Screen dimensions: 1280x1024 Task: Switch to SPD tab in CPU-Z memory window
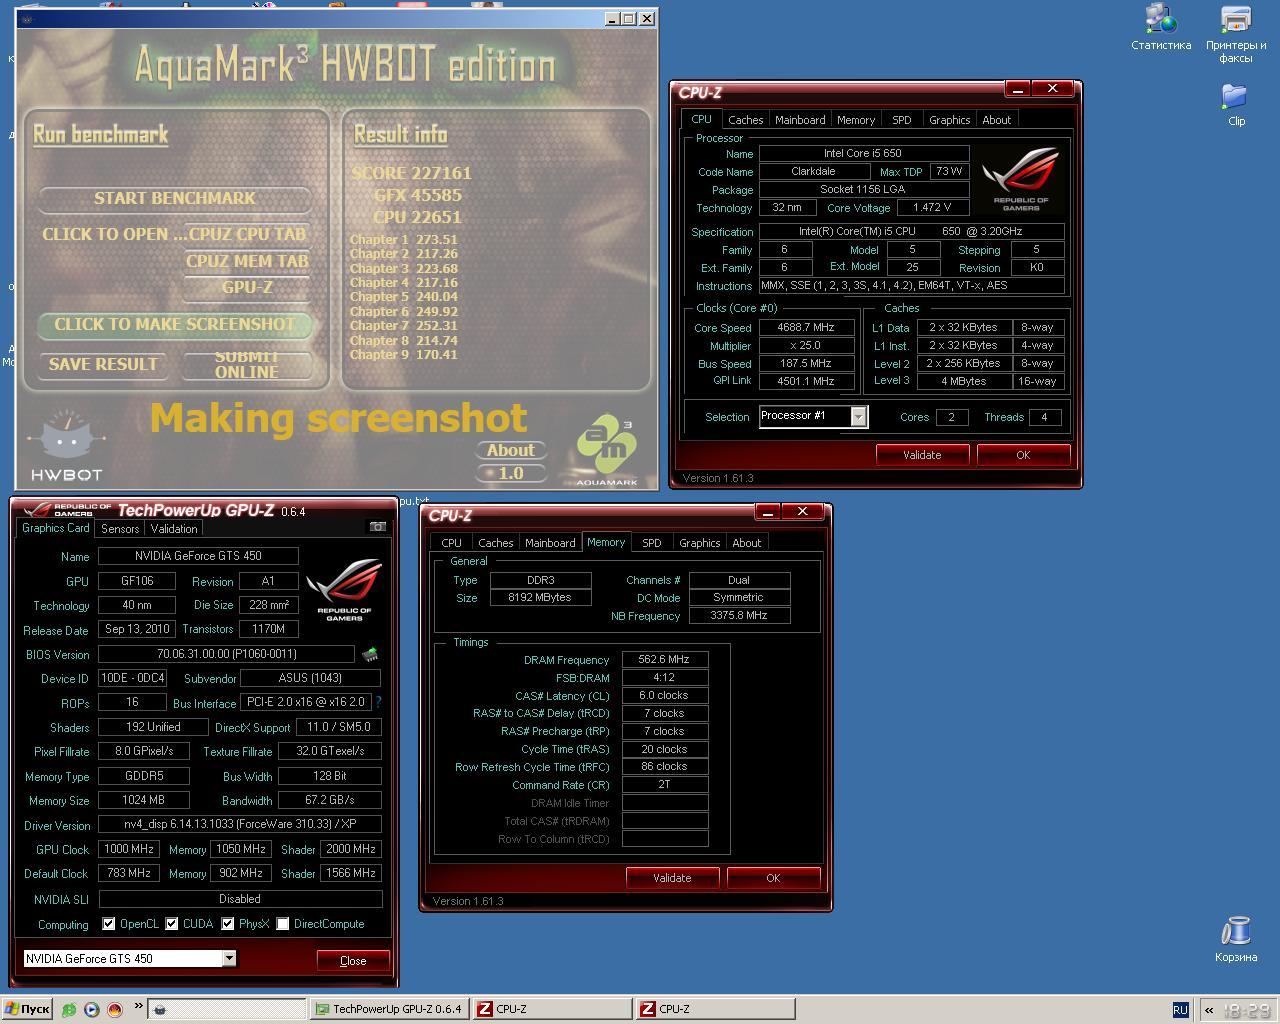[x=652, y=543]
